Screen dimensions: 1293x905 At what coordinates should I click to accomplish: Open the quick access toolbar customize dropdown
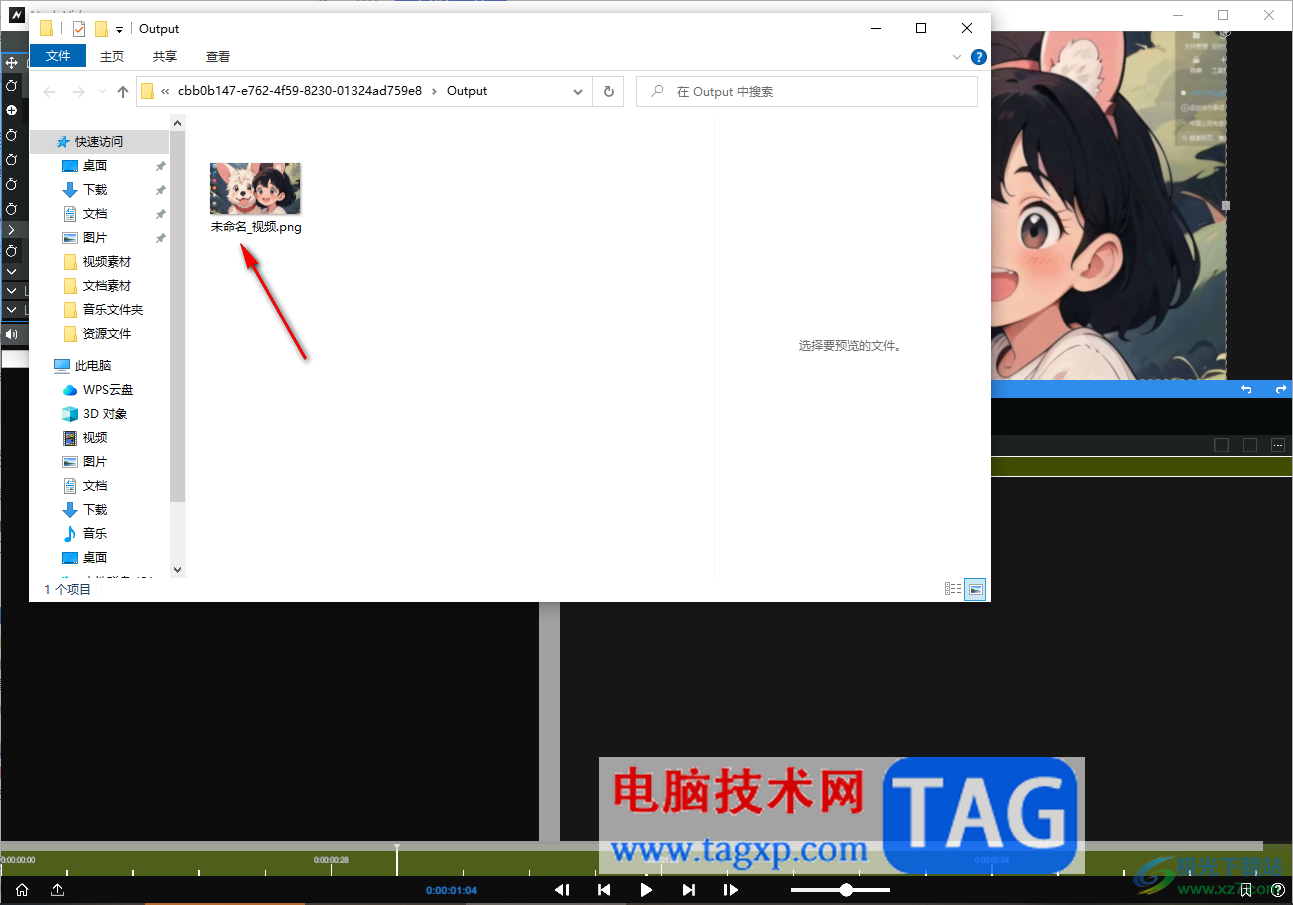click(119, 30)
